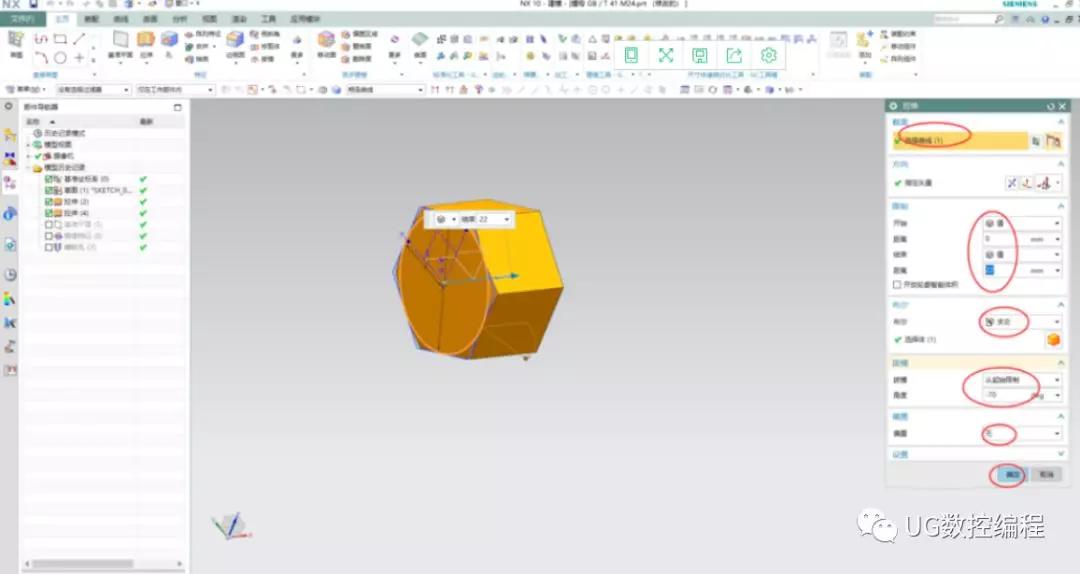Click the Reverse Direction icon in dialog
The height and width of the screenshot is (574, 1080).
click(x=1011, y=183)
